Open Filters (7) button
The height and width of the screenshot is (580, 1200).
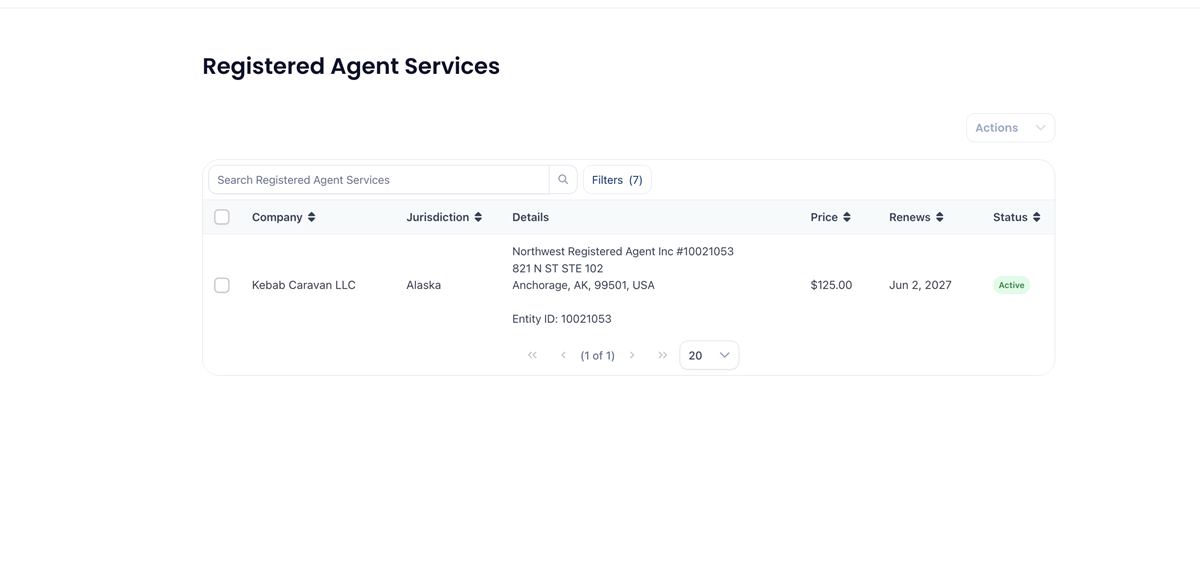pyautogui.click(x=617, y=180)
